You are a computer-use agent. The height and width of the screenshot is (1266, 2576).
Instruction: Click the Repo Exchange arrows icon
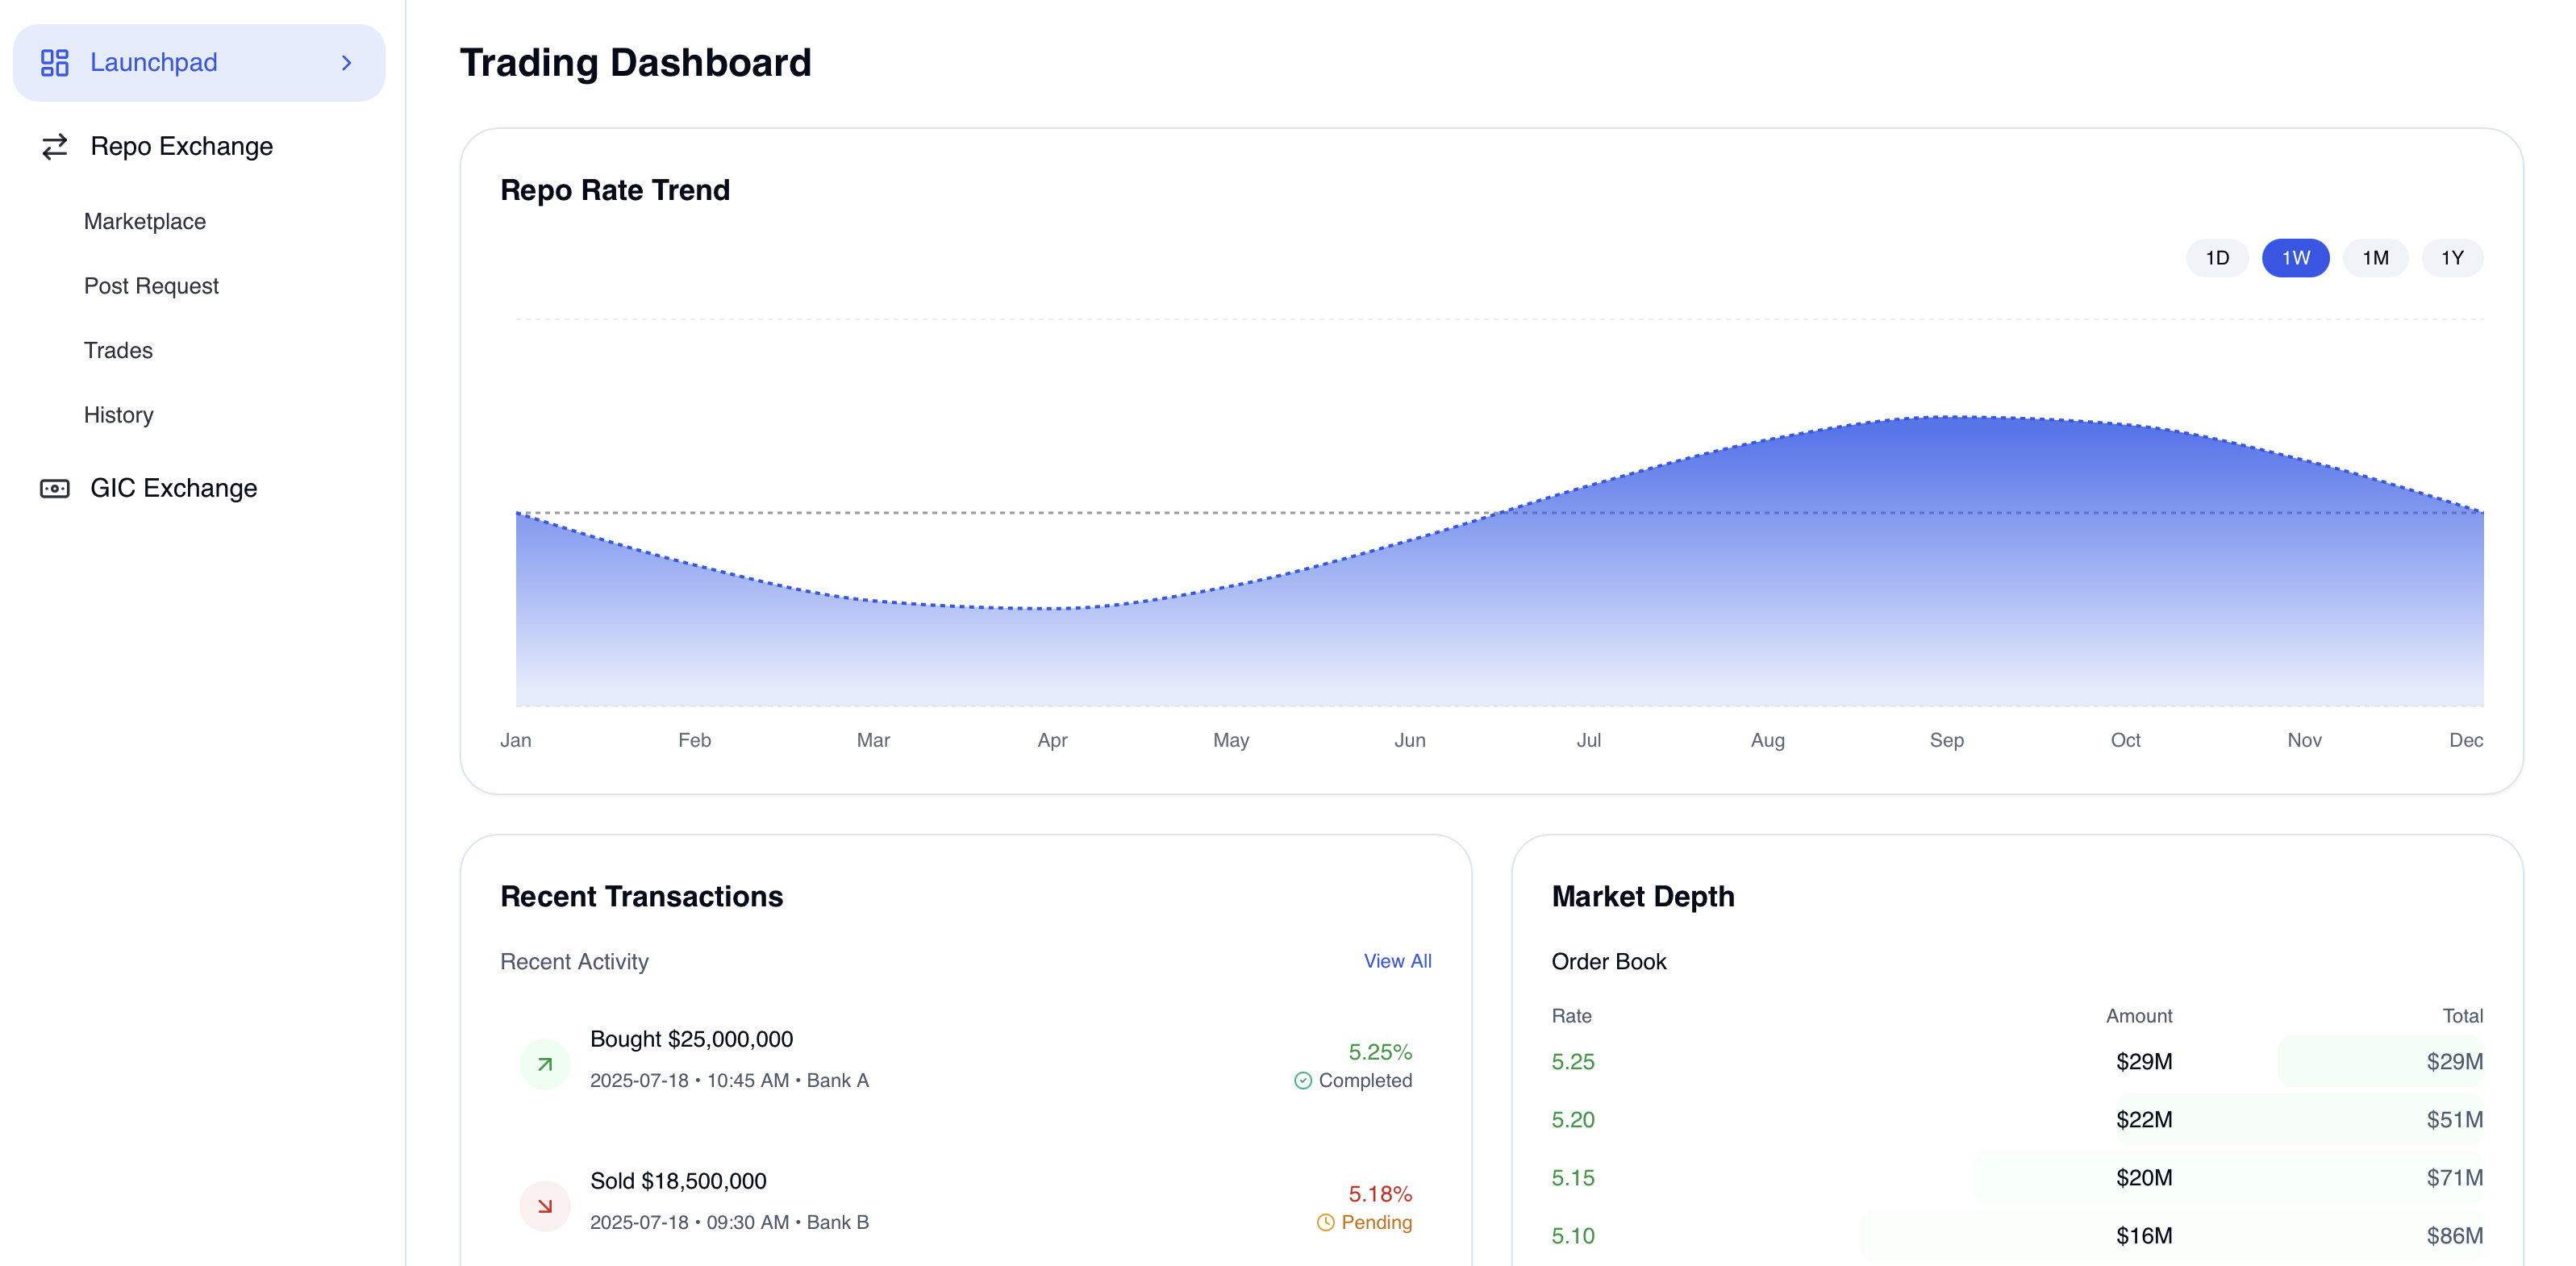pos(54,147)
